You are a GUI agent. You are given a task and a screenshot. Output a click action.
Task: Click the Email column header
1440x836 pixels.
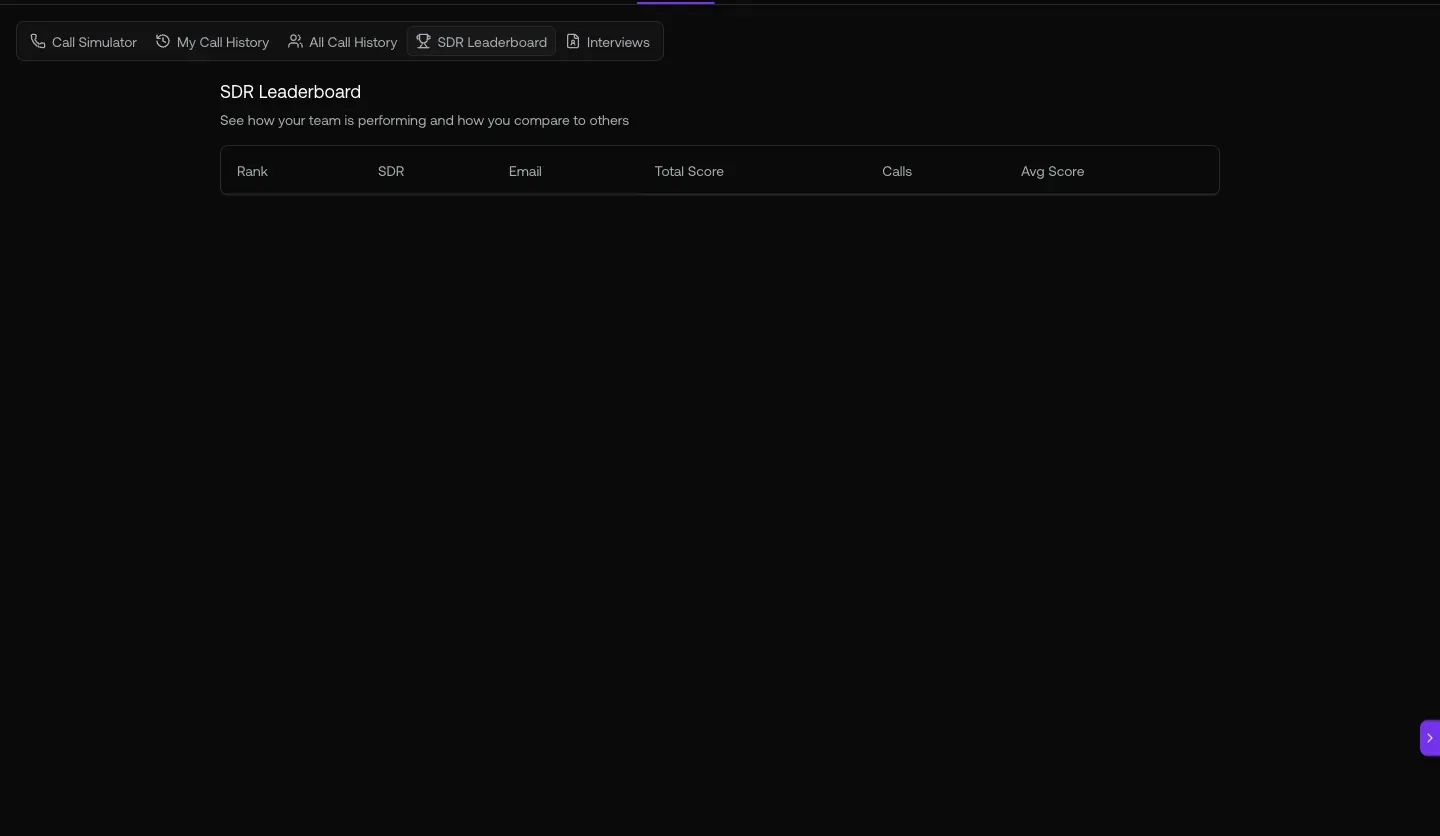(525, 171)
